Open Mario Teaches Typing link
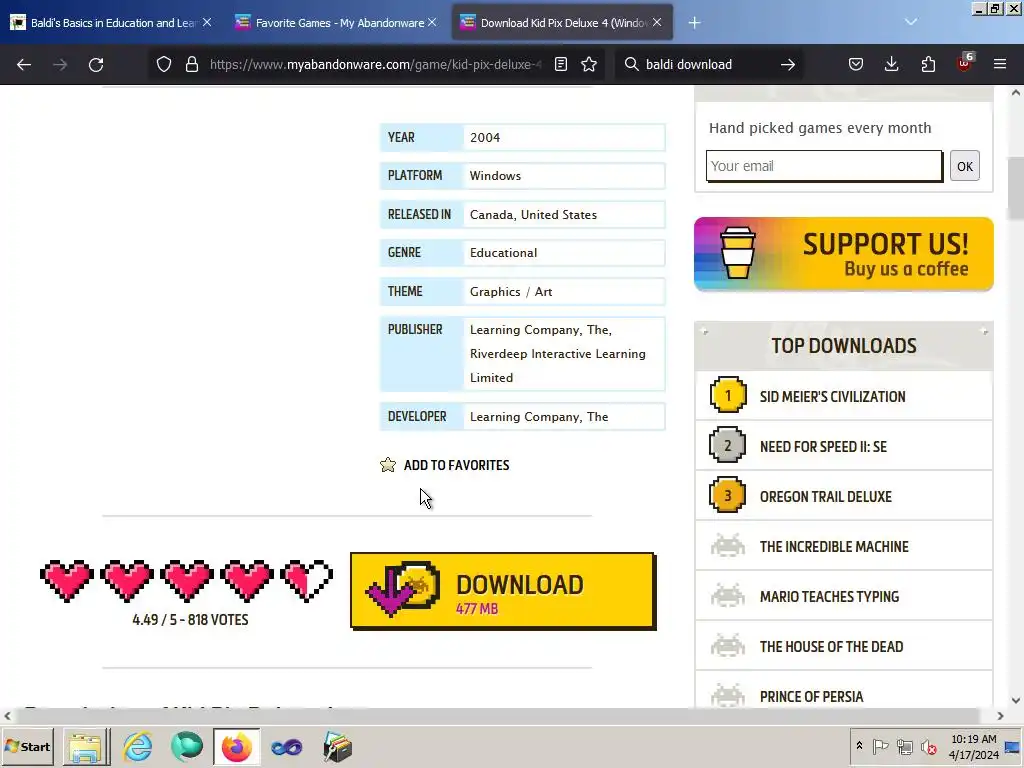 pos(829,597)
